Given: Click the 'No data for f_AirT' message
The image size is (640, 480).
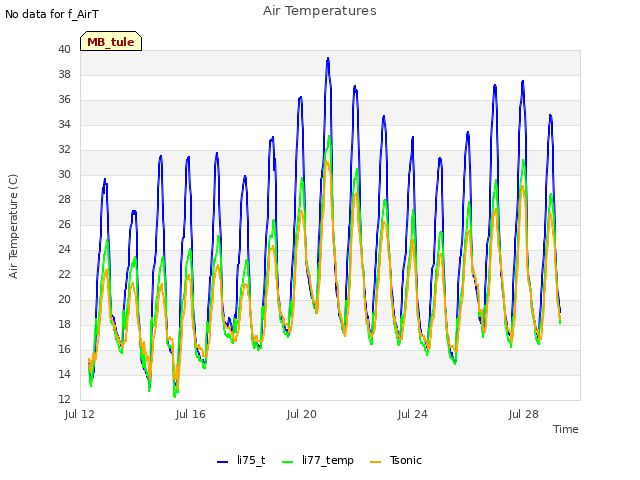Looking at the screenshot, I should coord(52,14).
